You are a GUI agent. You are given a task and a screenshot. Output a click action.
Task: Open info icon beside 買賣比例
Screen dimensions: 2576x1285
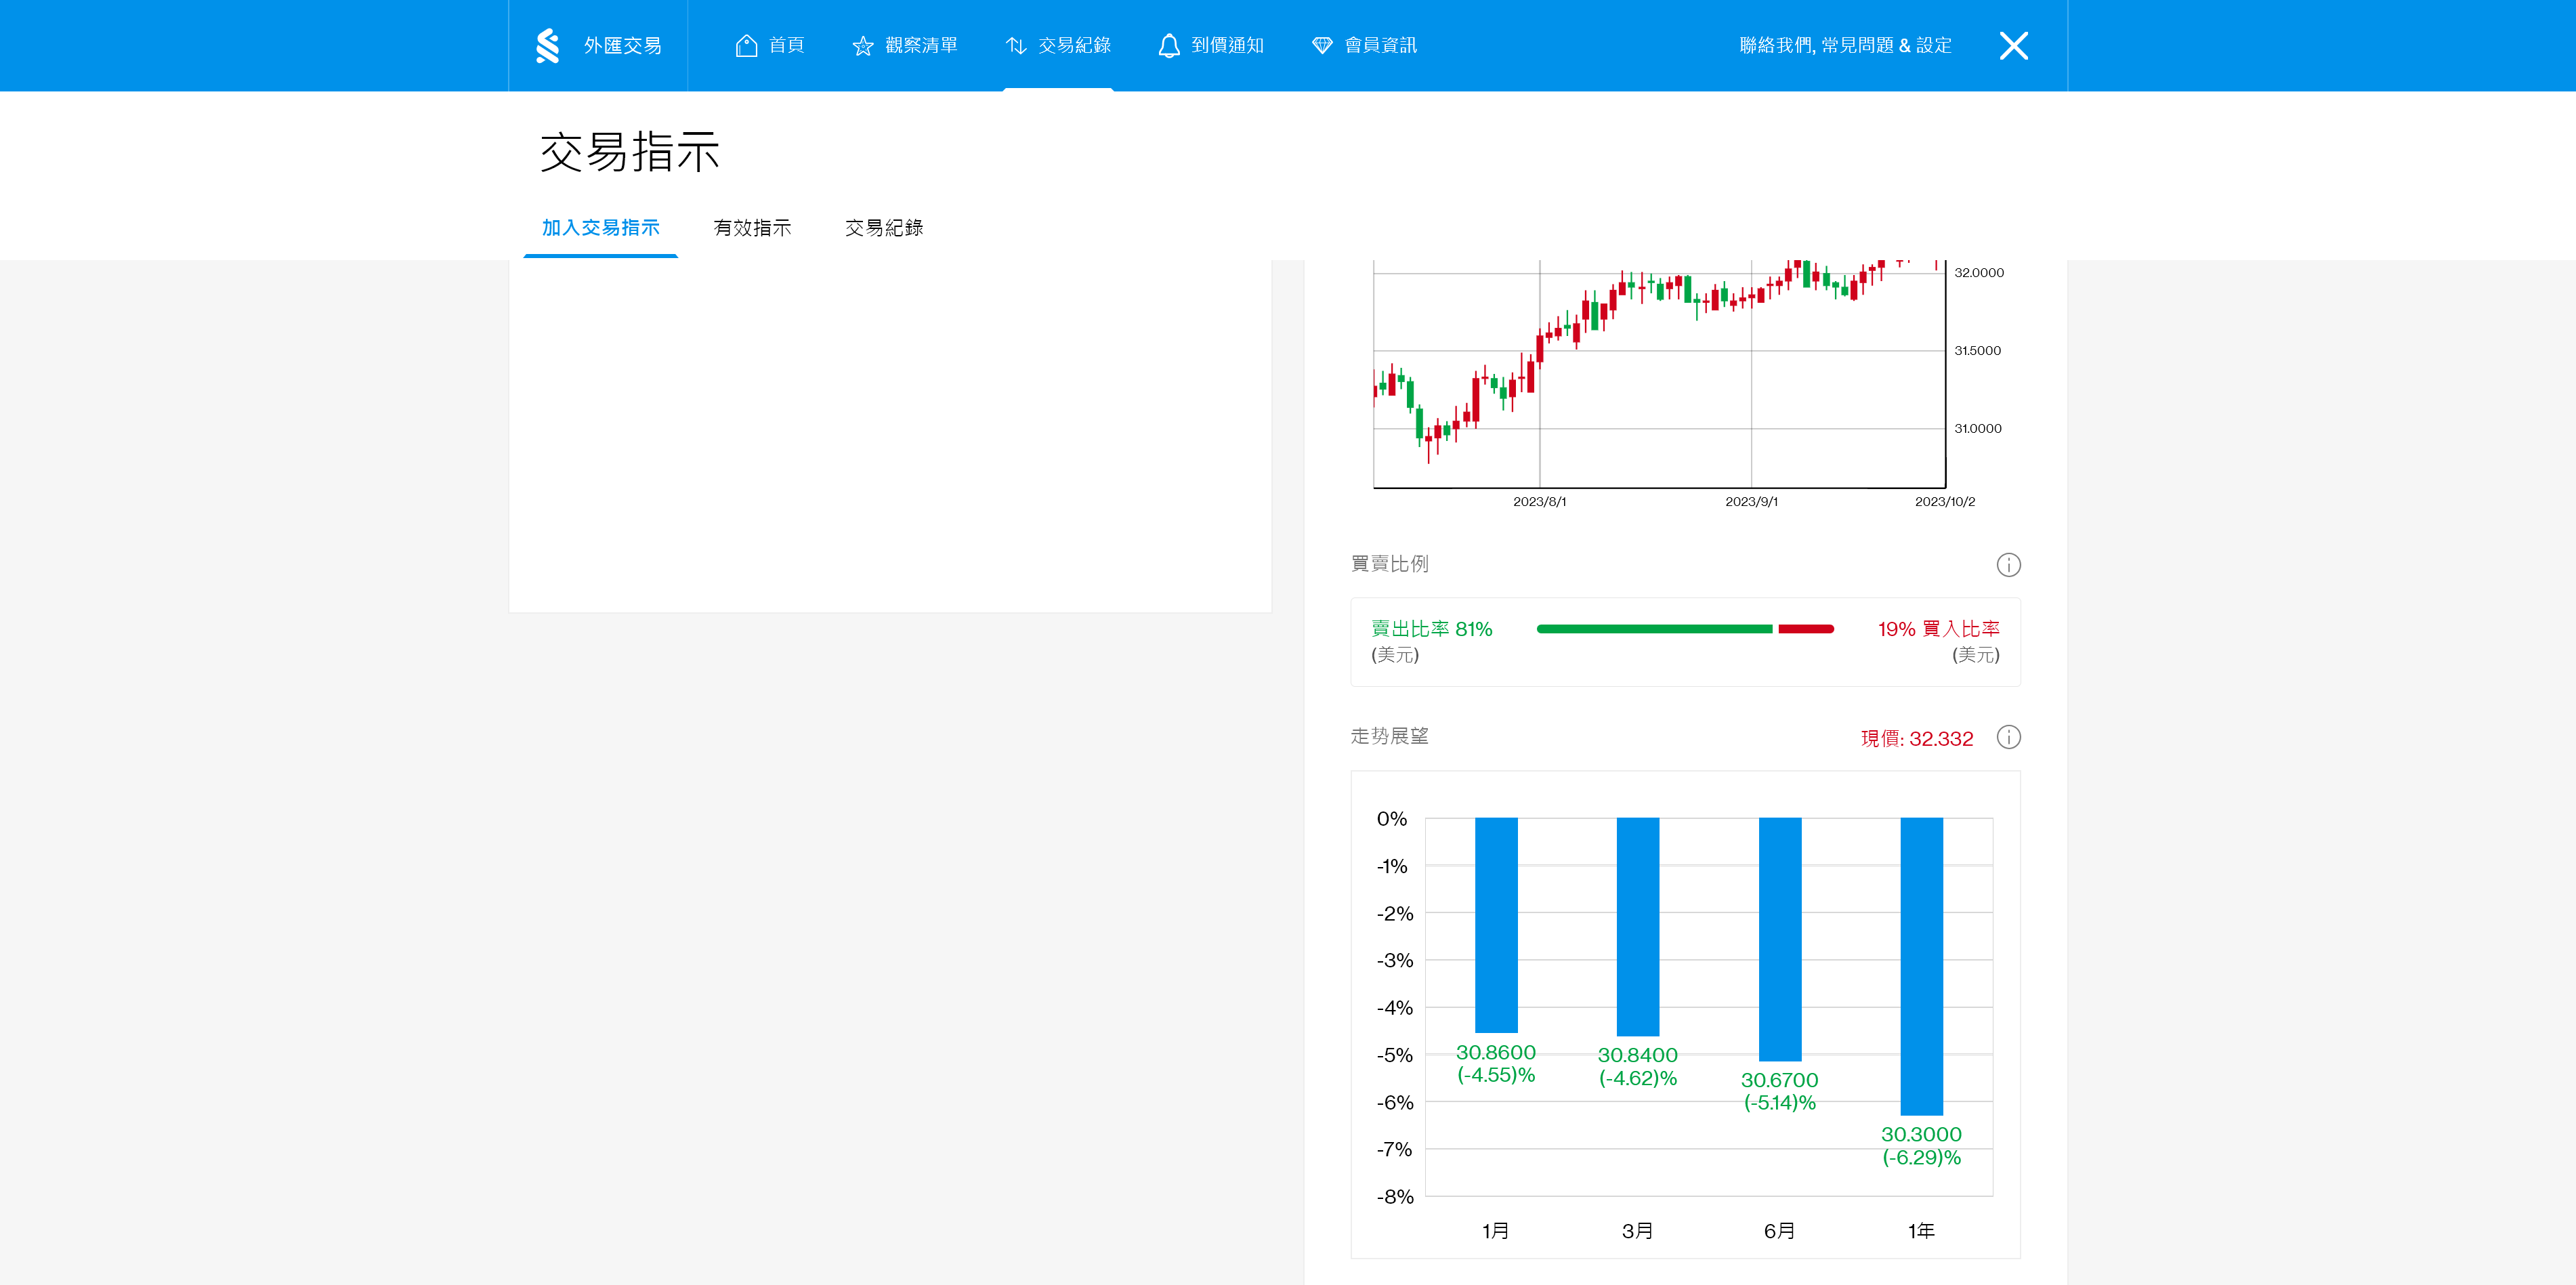(2008, 565)
